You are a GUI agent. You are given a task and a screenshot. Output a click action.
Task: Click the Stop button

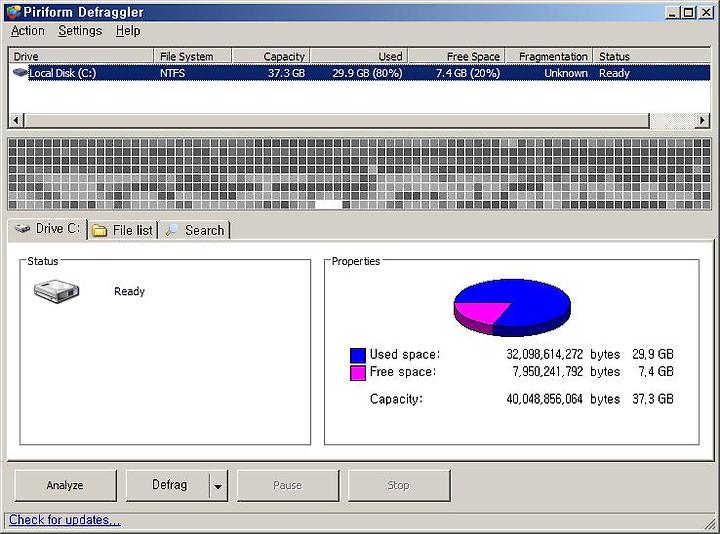398,485
